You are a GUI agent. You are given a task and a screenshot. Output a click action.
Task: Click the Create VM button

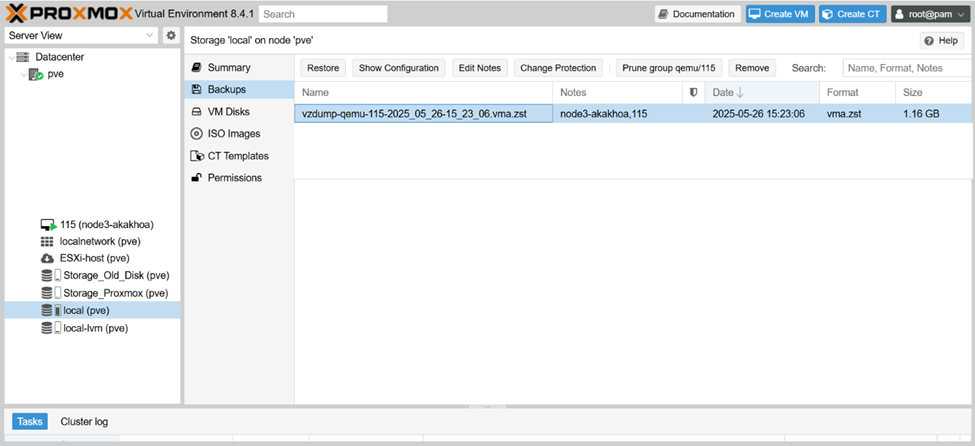point(778,14)
